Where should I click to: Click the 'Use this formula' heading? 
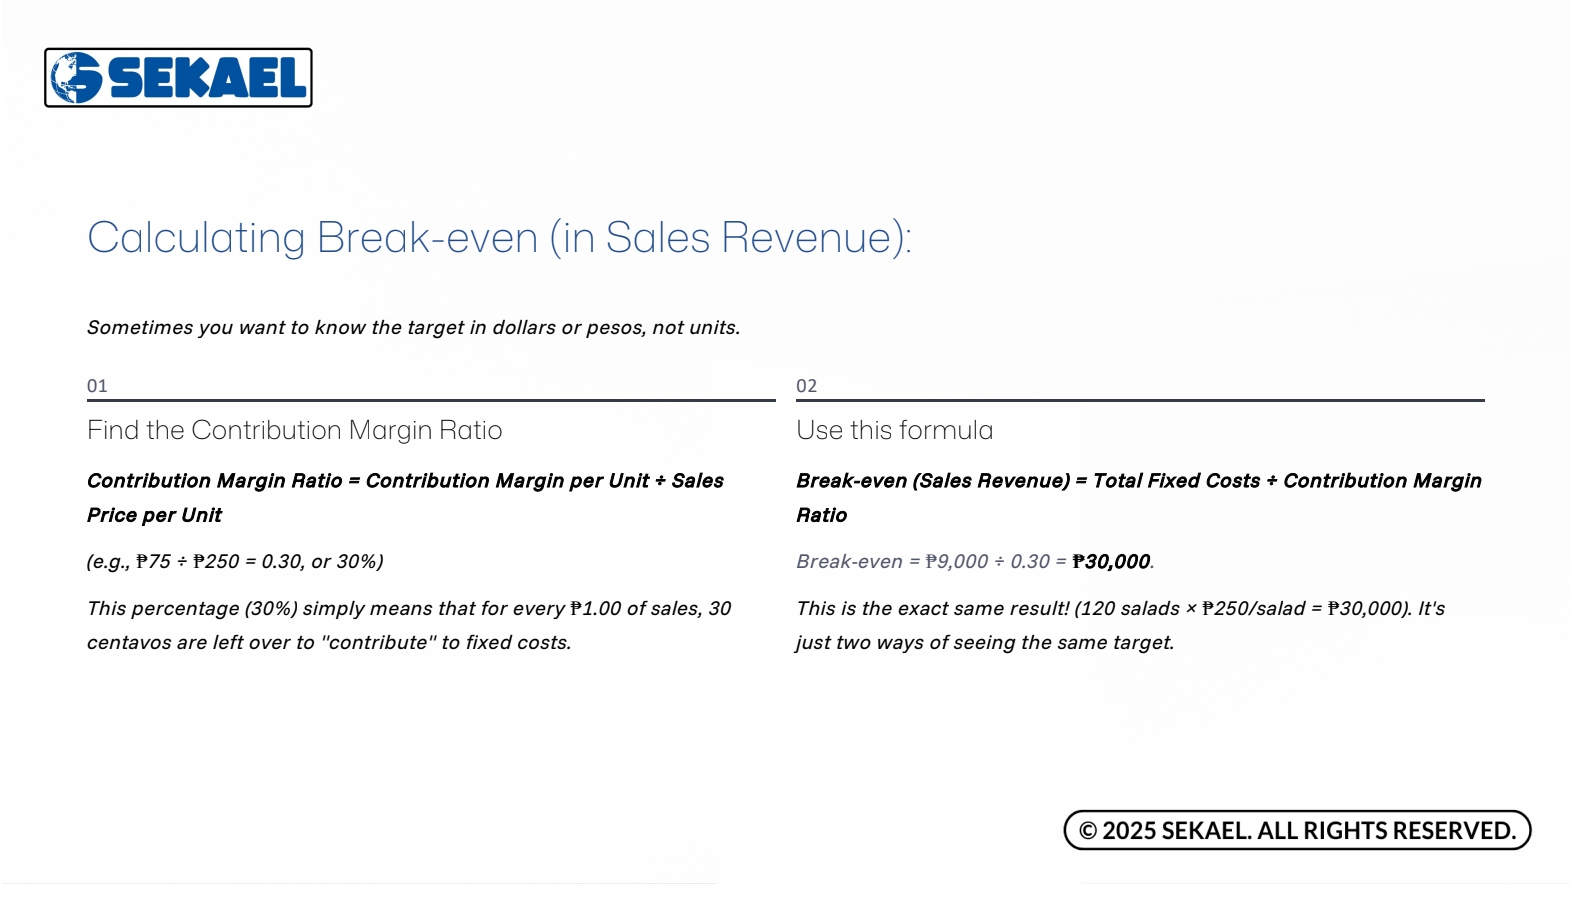coord(894,430)
